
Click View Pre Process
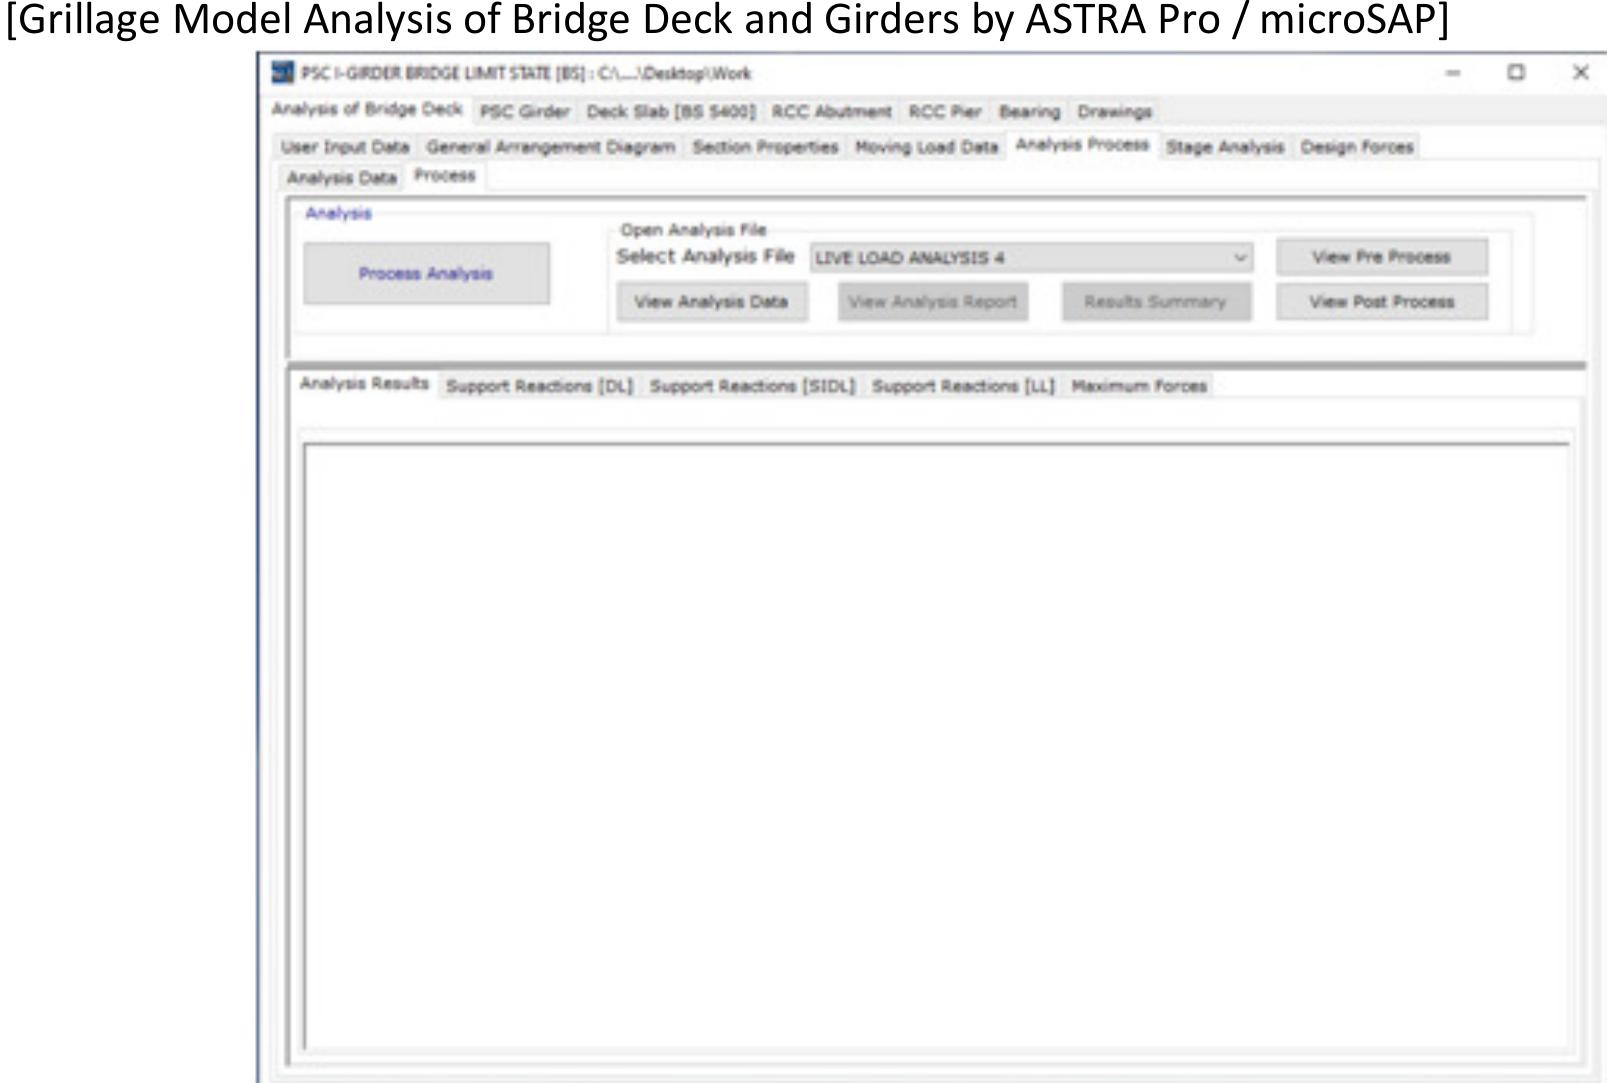[1380, 258]
